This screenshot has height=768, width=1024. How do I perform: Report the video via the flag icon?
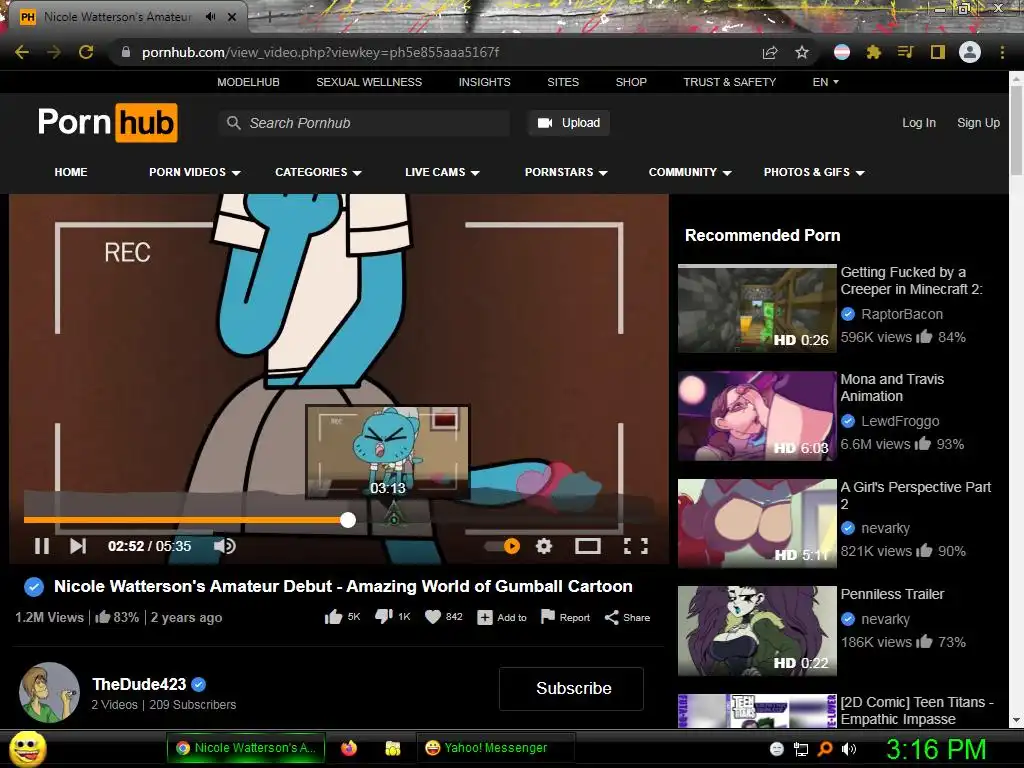566,617
